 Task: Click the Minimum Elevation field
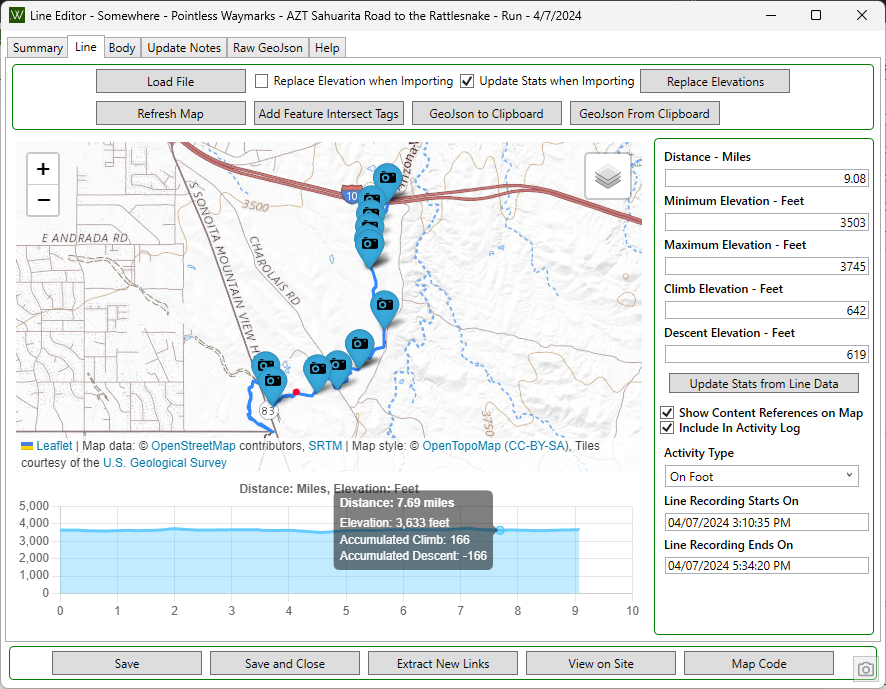tap(766, 222)
